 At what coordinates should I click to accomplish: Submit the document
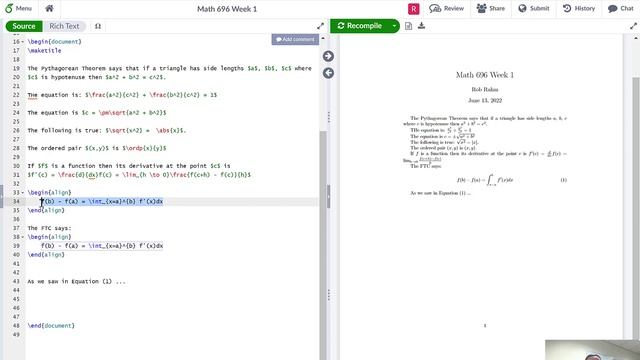click(534, 9)
